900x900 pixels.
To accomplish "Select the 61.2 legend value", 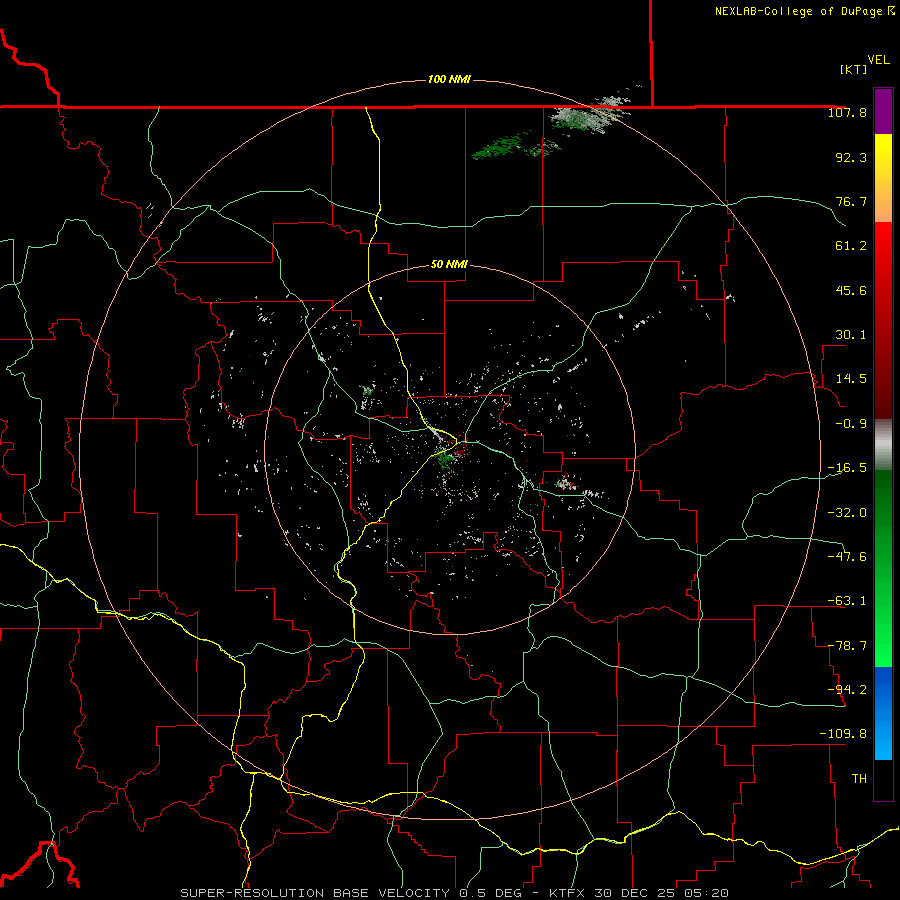I will tap(851, 246).
